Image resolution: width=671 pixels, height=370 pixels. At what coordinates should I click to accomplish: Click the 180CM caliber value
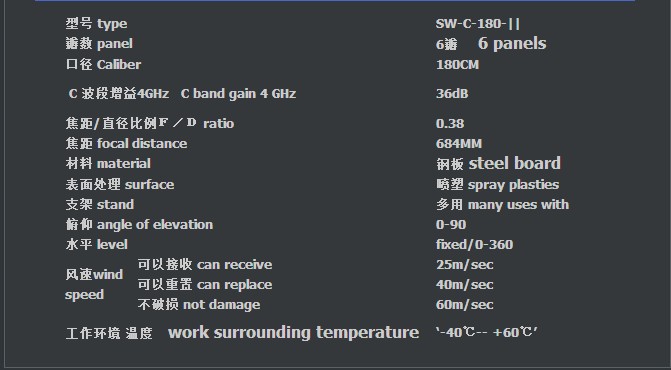tap(457, 65)
